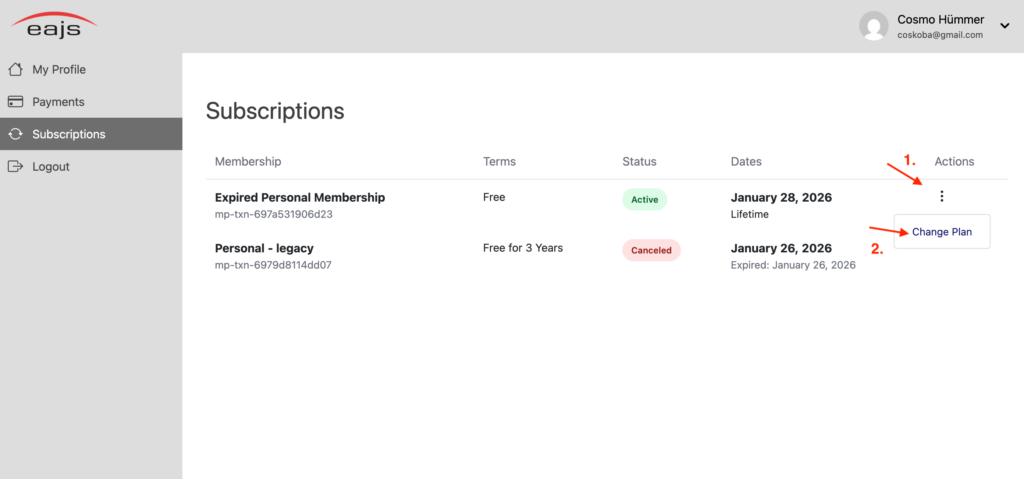Click the Cosmo Hümmer user name
1024x479 pixels.
940,20
